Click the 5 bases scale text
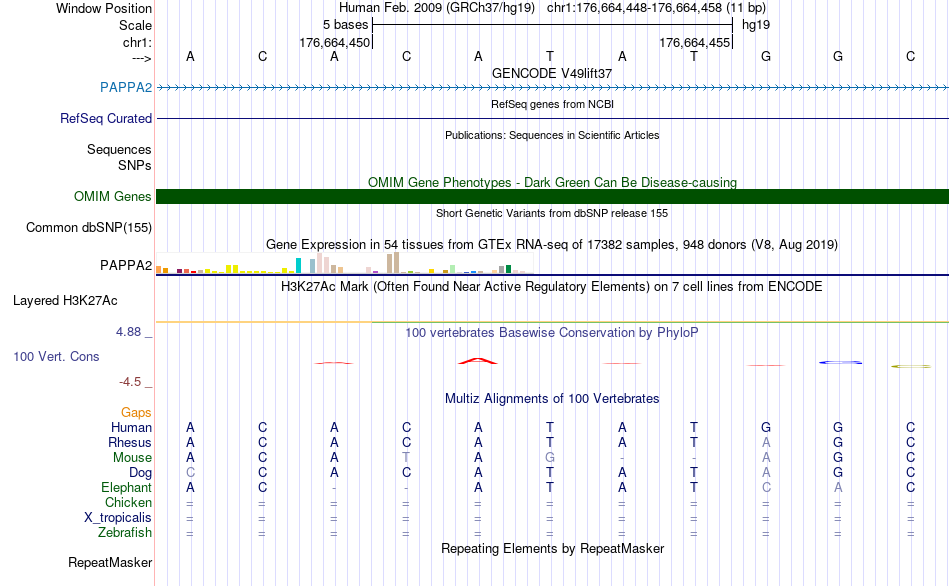The image size is (950, 586). [345, 25]
